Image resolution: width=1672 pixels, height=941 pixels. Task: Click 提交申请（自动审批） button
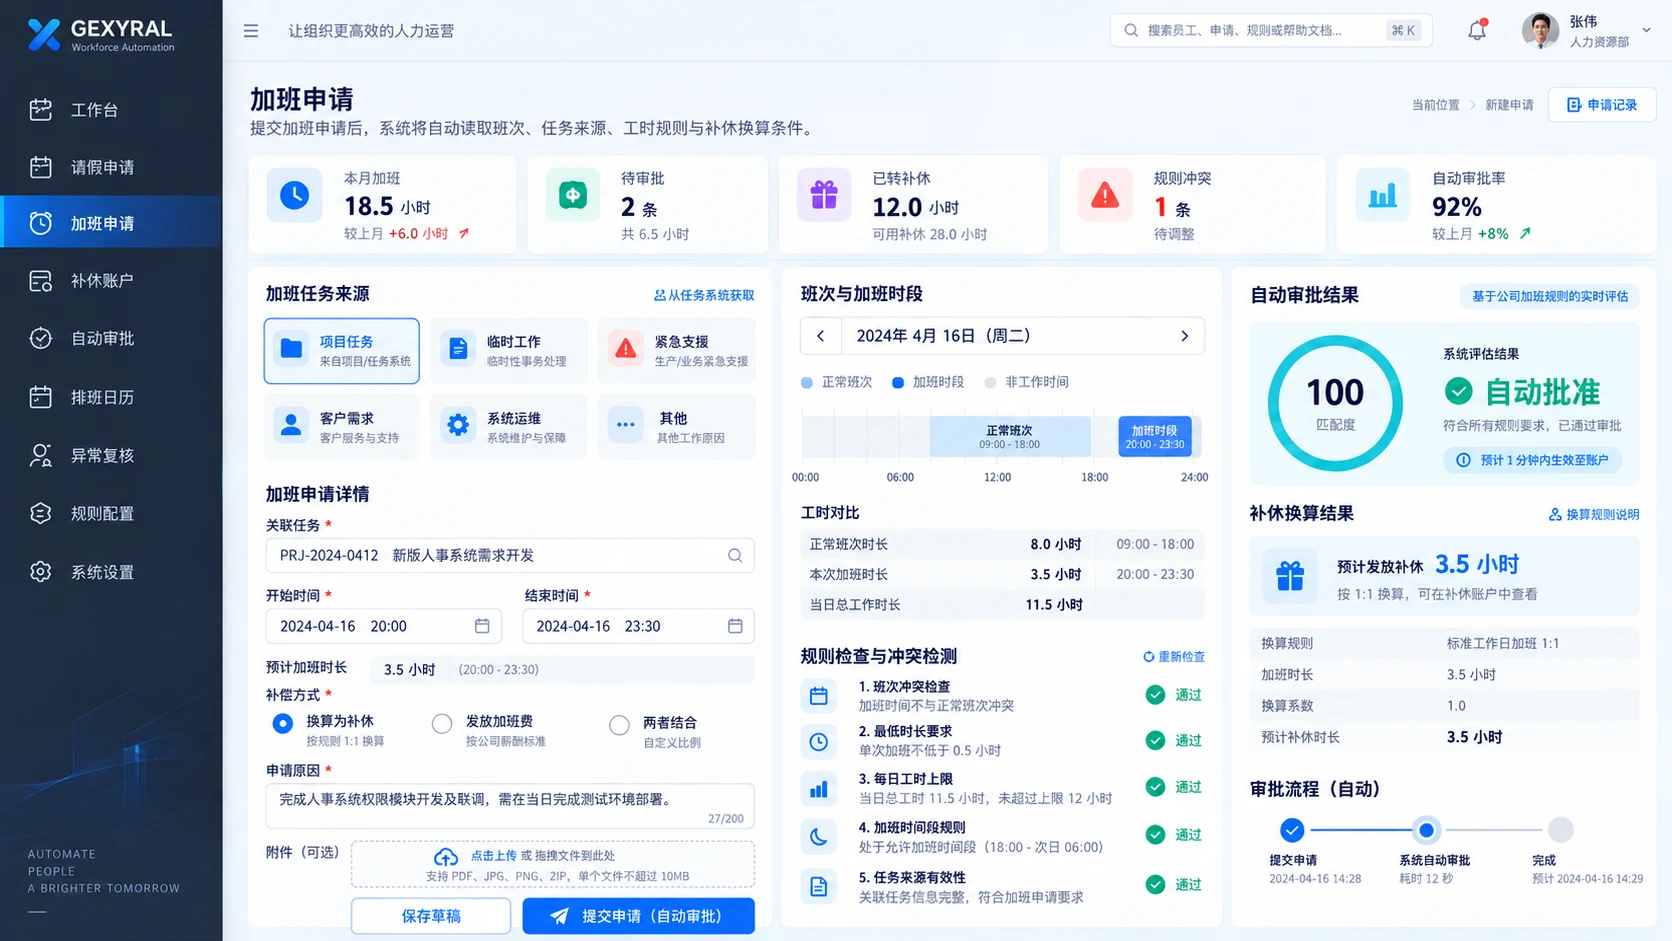(639, 916)
